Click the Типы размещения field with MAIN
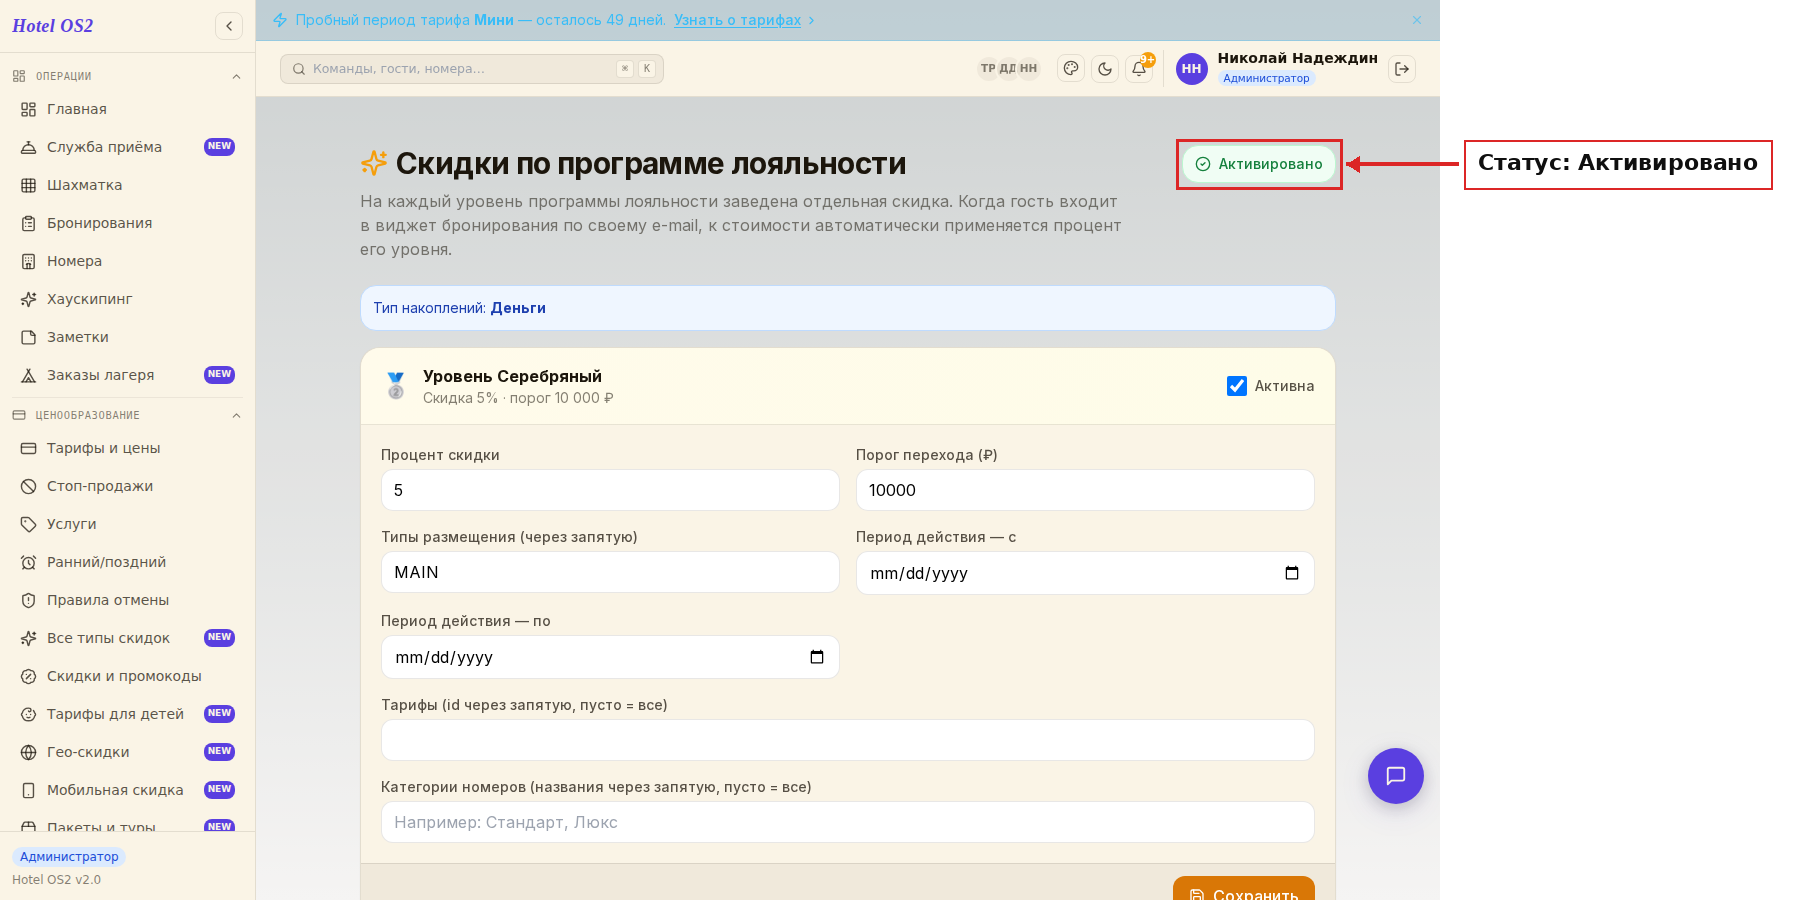Screen dimensions: 1796x900 [x=610, y=572]
